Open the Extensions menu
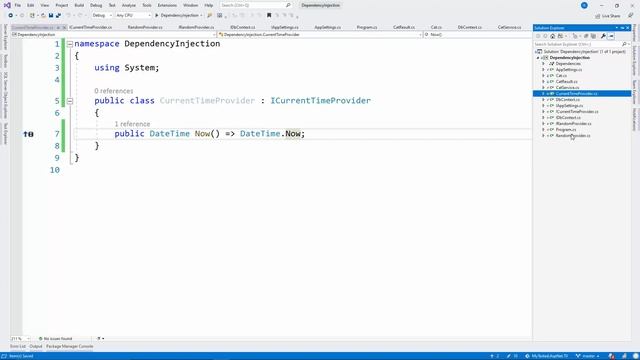Screen dimensions: 640x360 point(167,5)
